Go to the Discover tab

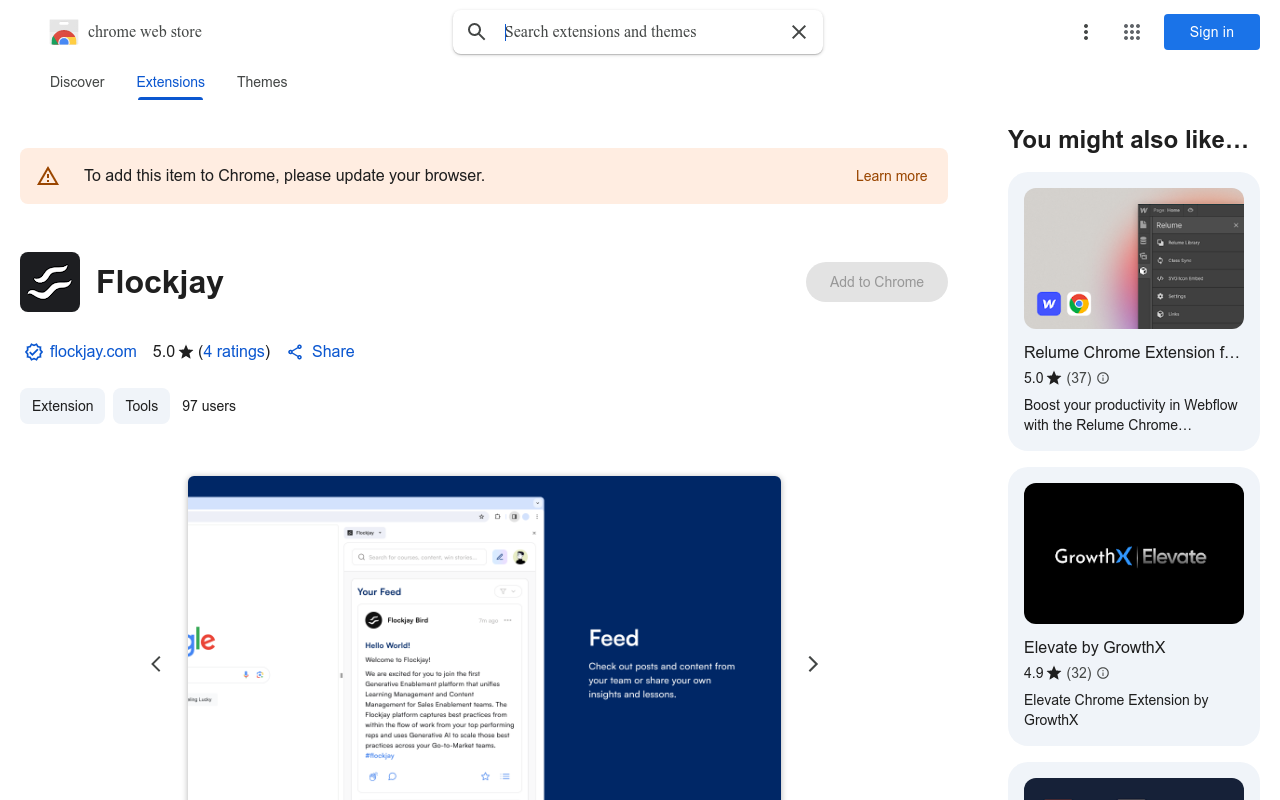pos(77,82)
